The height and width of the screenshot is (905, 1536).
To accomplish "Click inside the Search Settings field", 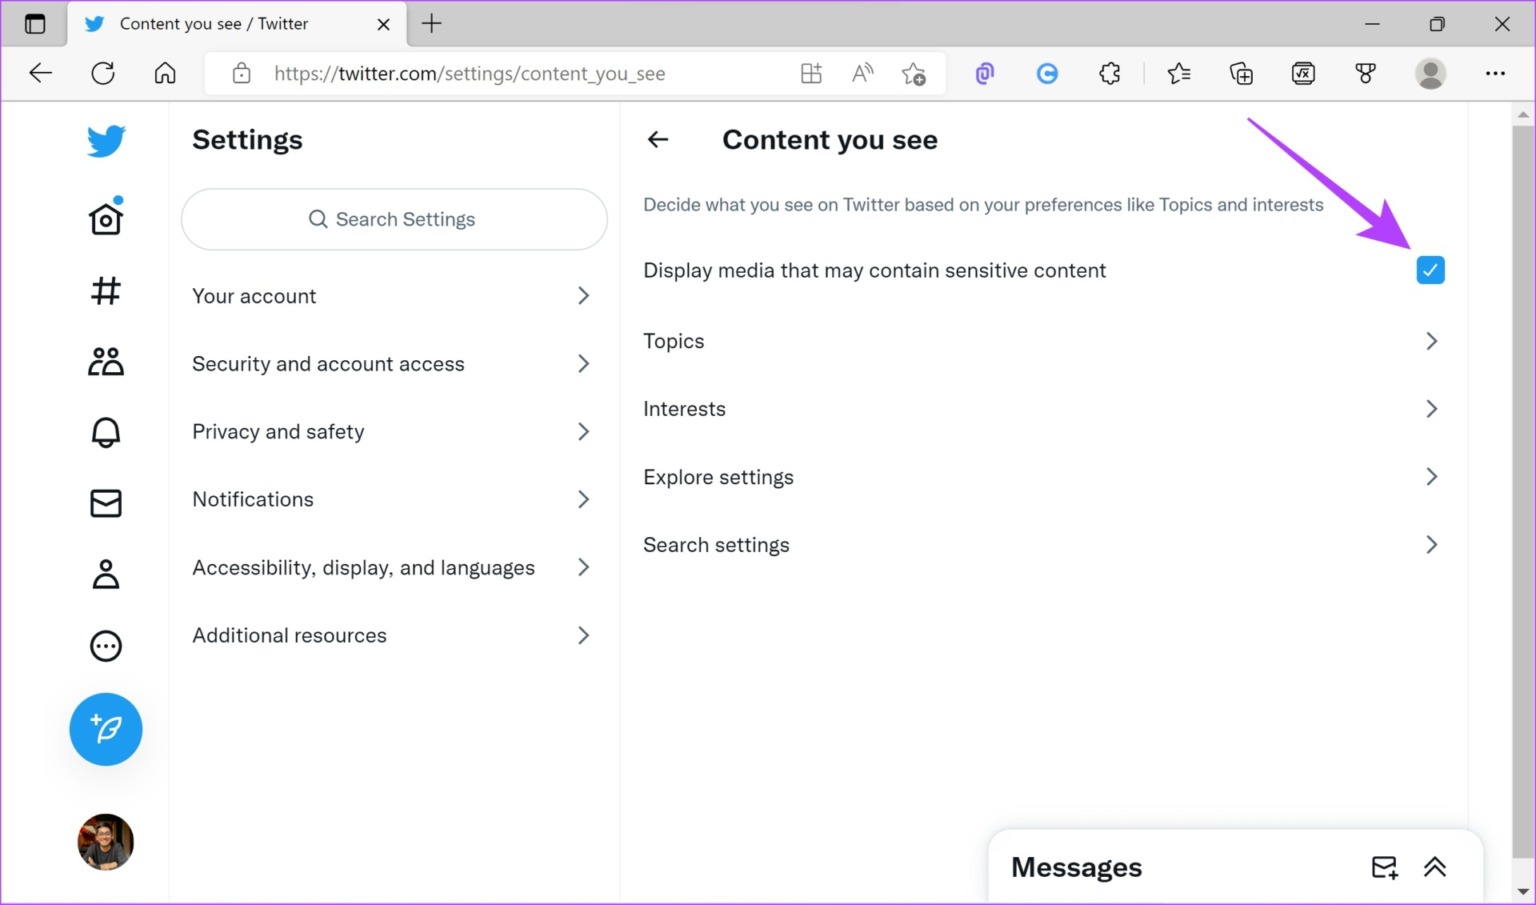I will tap(394, 219).
